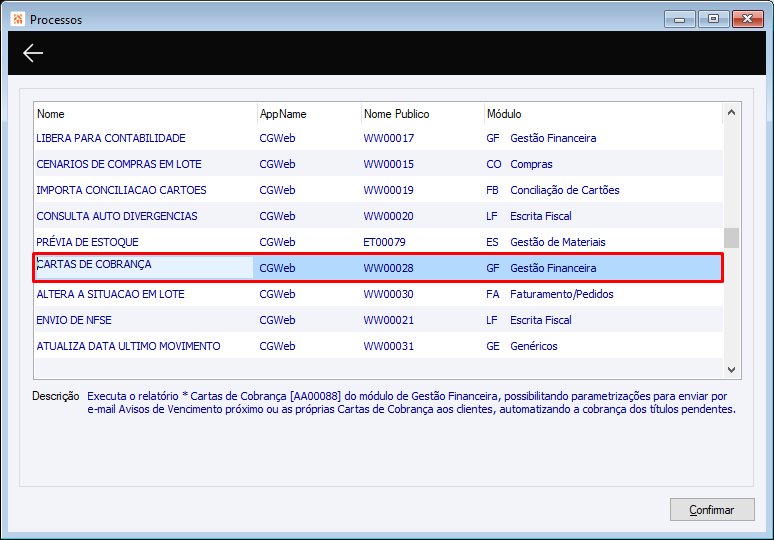Close the Processos window
The height and width of the screenshot is (540, 774).
coord(747,19)
